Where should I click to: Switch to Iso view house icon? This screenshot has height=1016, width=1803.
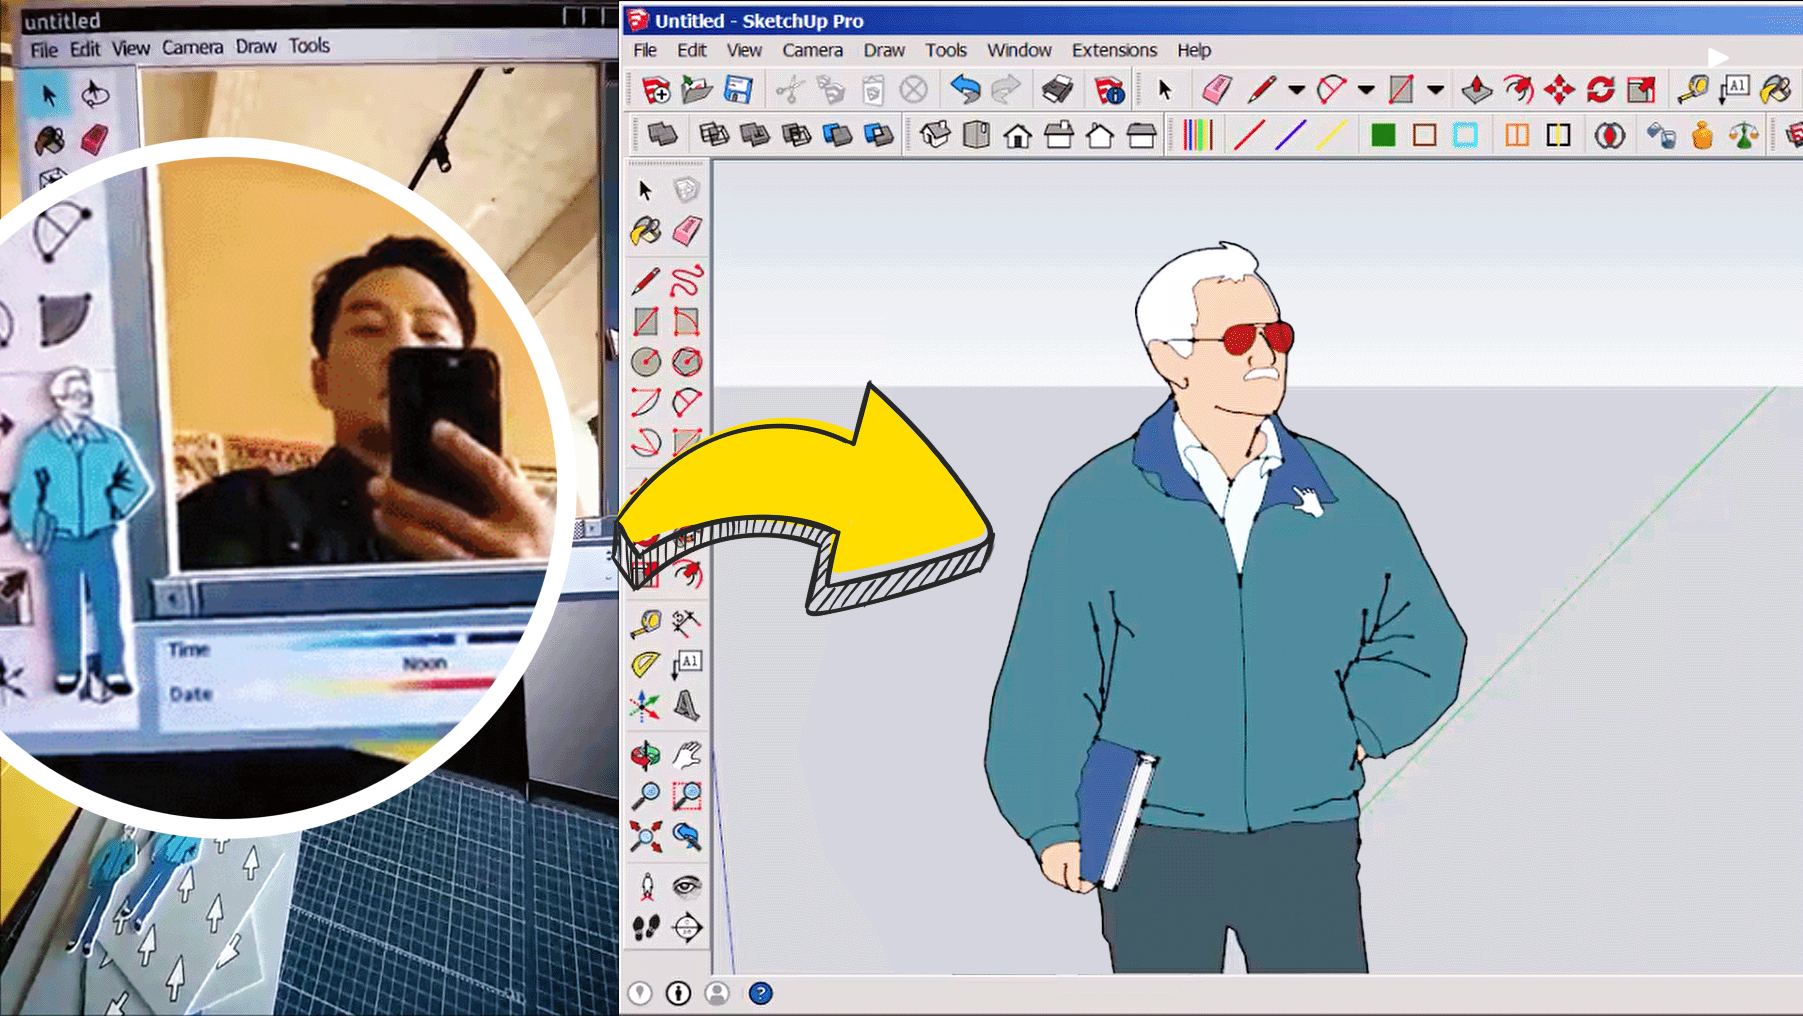tap(935, 135)
